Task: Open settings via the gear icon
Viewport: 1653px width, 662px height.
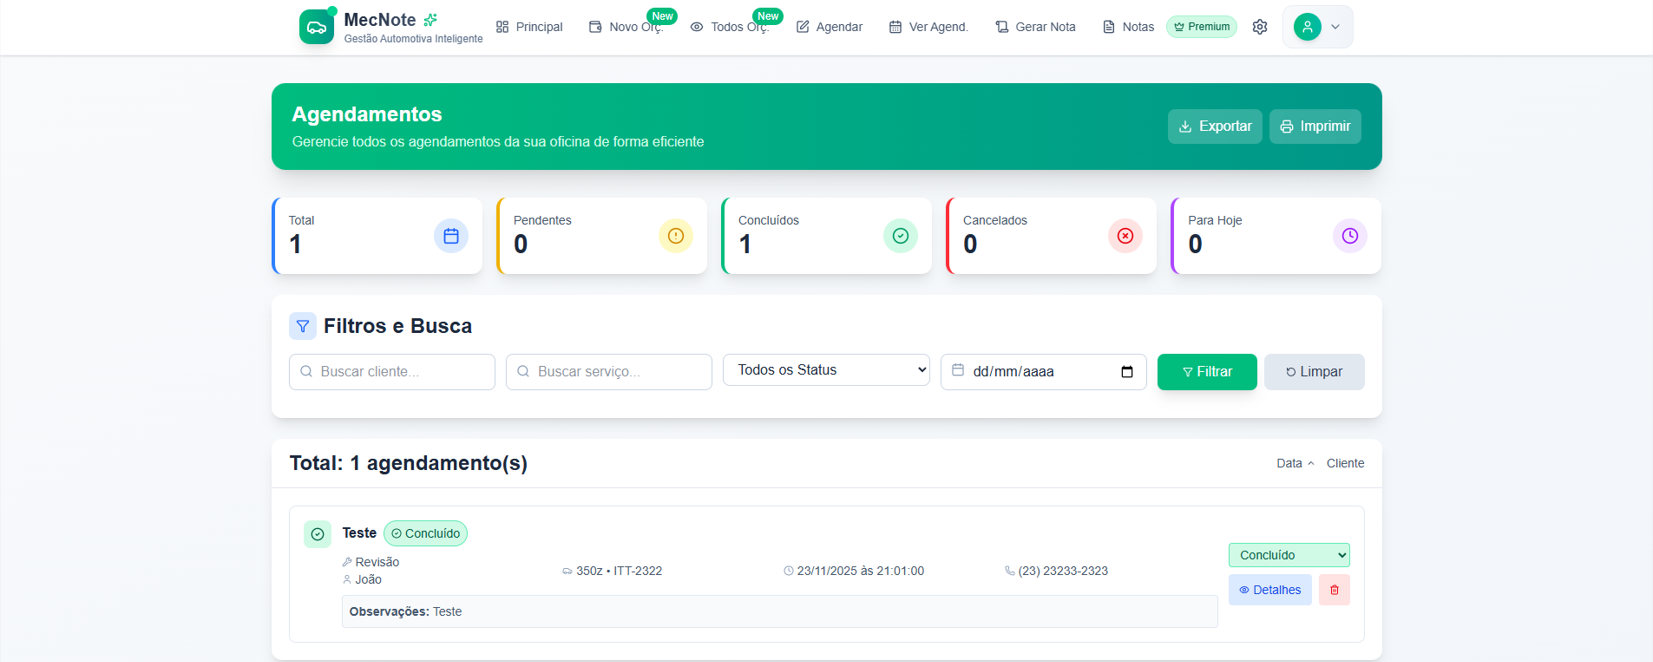Action: pyautogui.click(x=1259, y=27)
